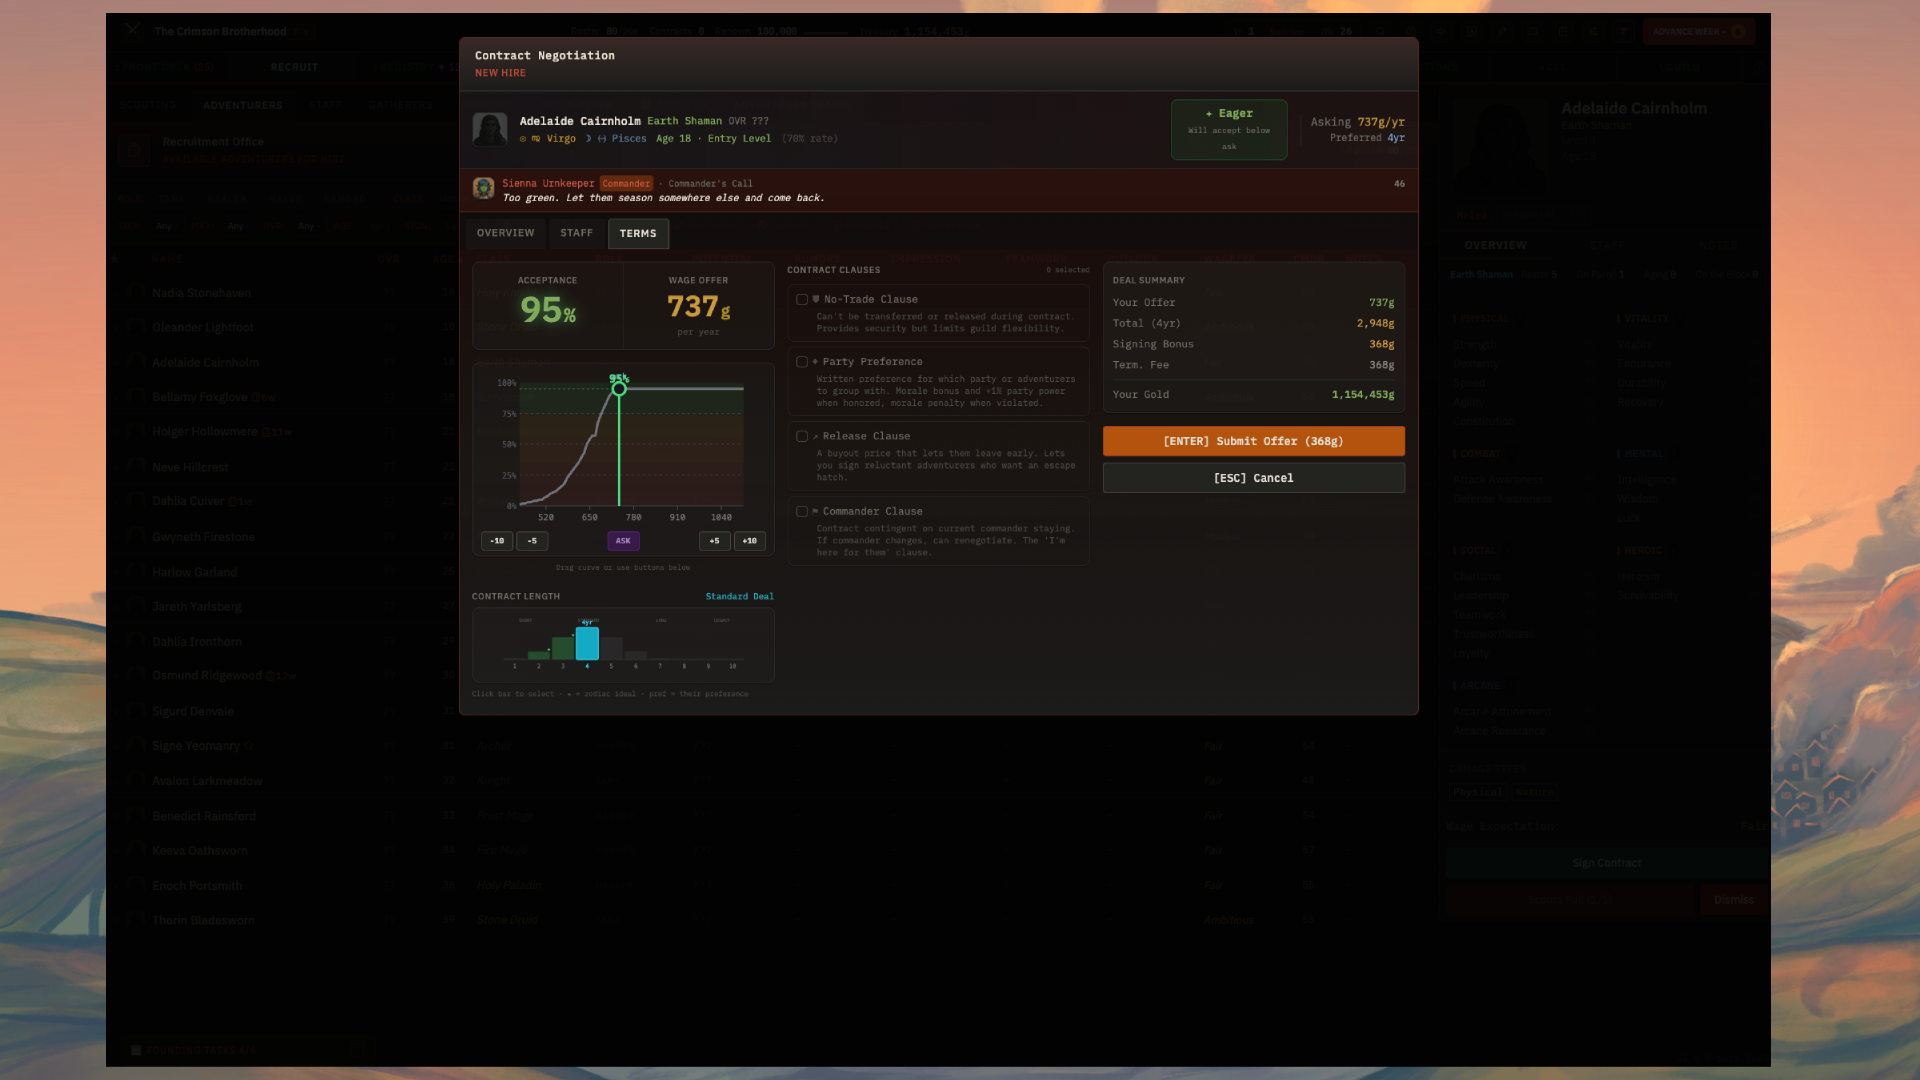Enable the No-Trade Clause checkbox

point(802,299)
